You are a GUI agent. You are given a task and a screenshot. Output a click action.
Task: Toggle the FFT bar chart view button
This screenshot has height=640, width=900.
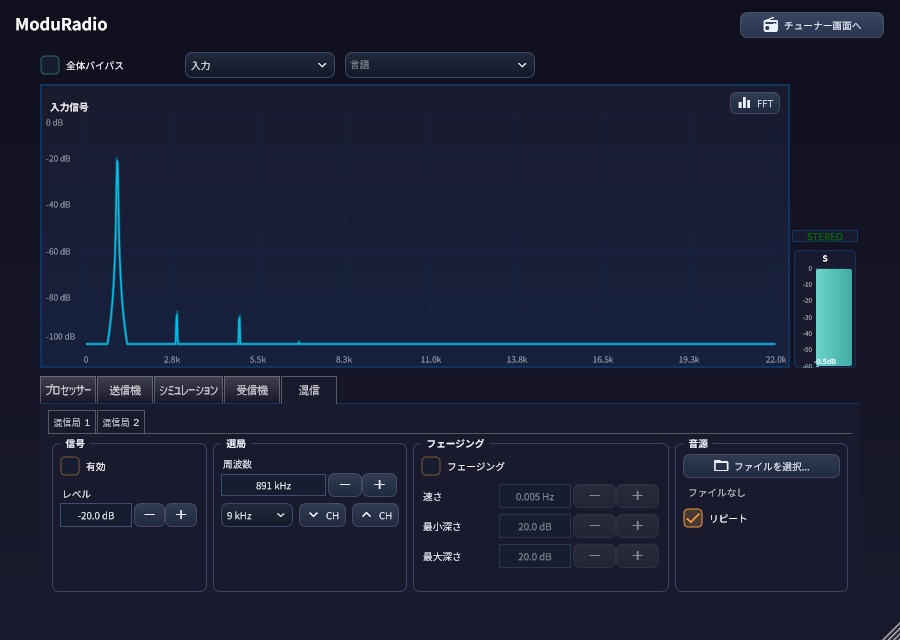755,103
